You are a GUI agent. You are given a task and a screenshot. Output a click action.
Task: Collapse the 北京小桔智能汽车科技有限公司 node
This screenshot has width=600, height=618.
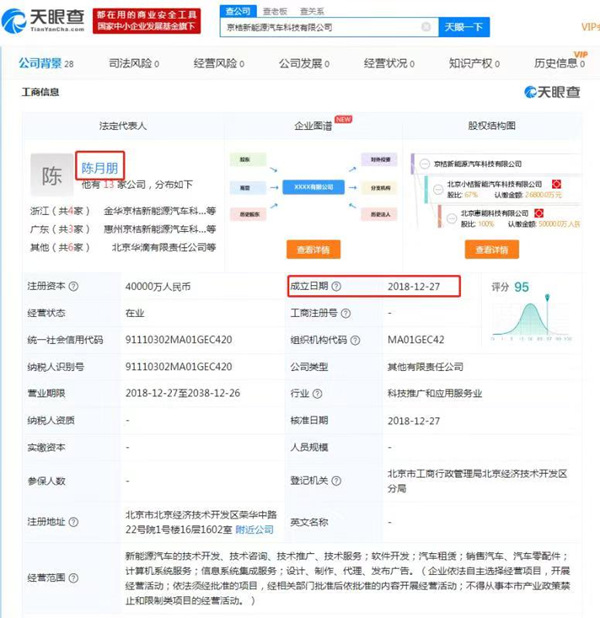[438, 190]
